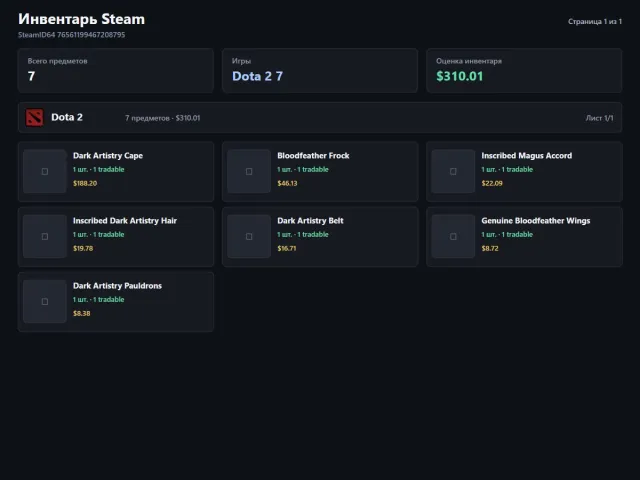This screenshot has width=640, height=480.
Task: Open Bloodfeather Frock image placeholder
Action: [x=249, y=171]
